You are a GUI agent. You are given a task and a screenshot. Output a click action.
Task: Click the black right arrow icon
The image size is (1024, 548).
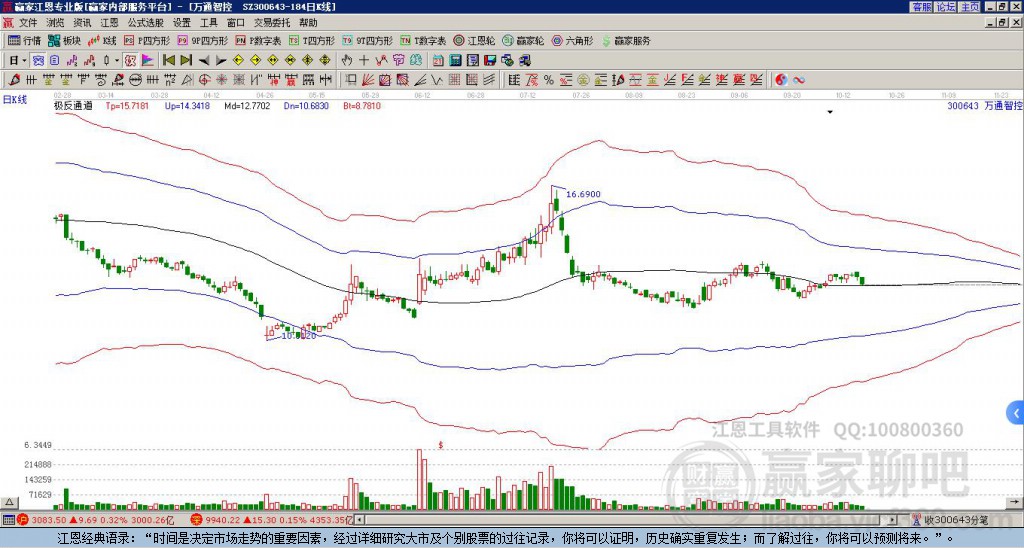coord(221,61)
